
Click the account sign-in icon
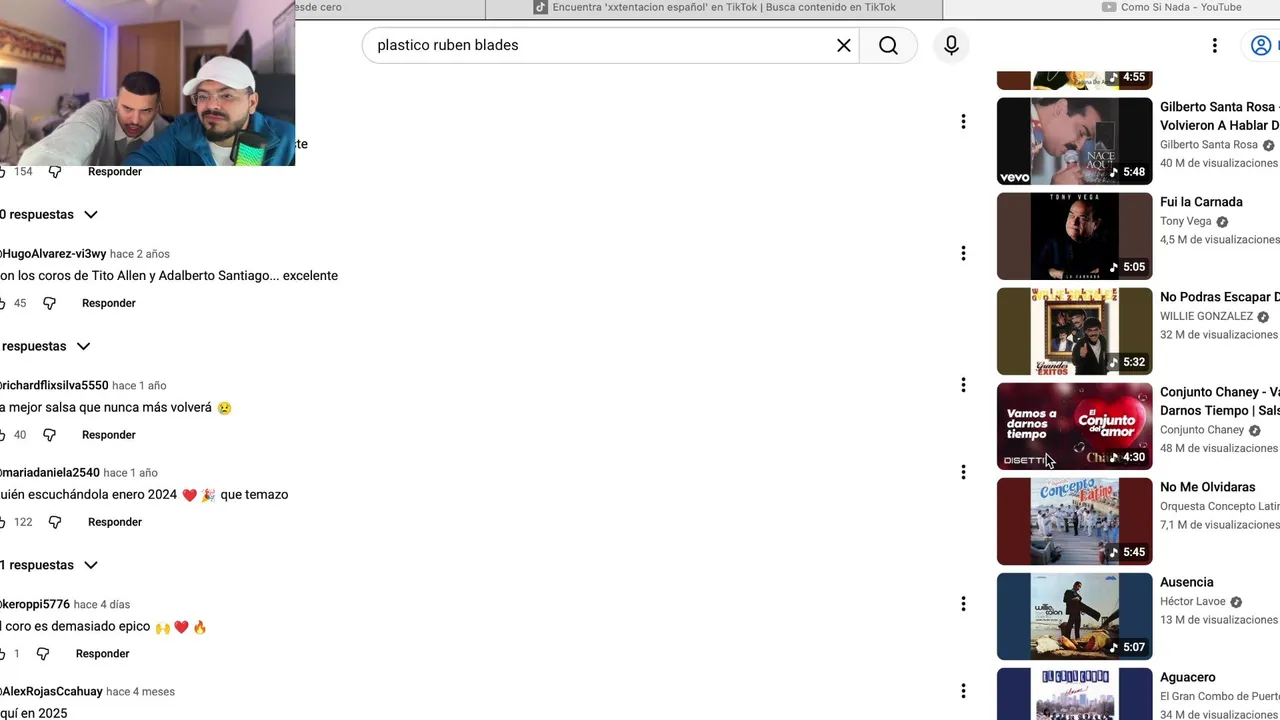coord(1262,45)
